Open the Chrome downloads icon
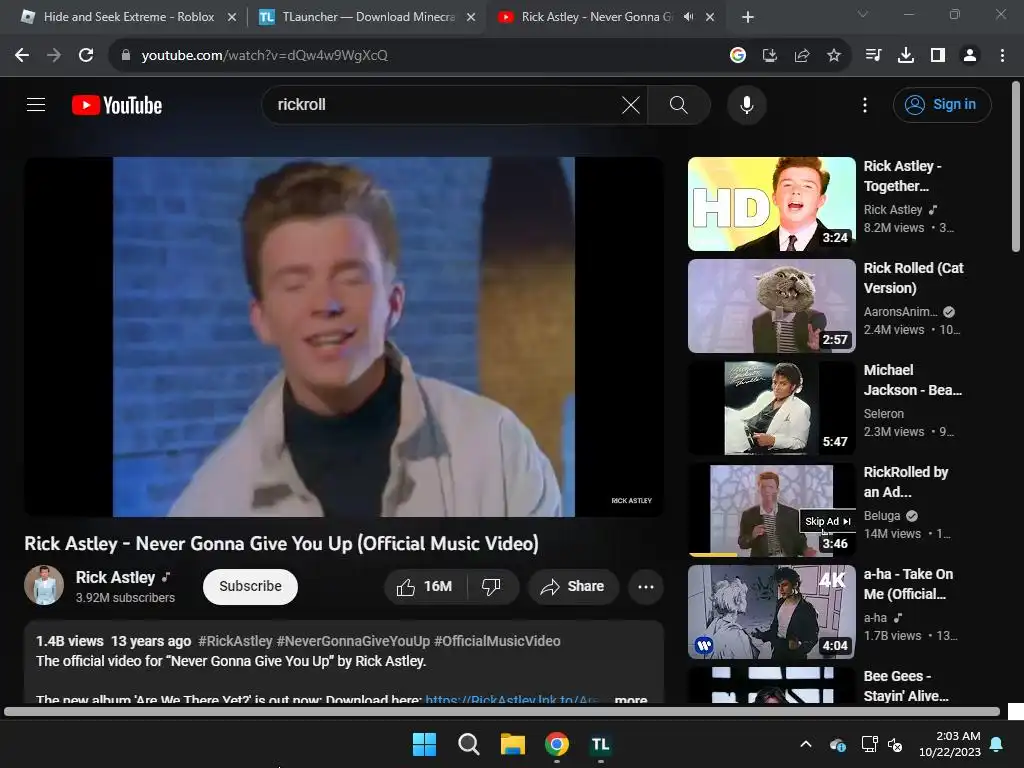Screen dimensions: 1024x768 [906, 56]
